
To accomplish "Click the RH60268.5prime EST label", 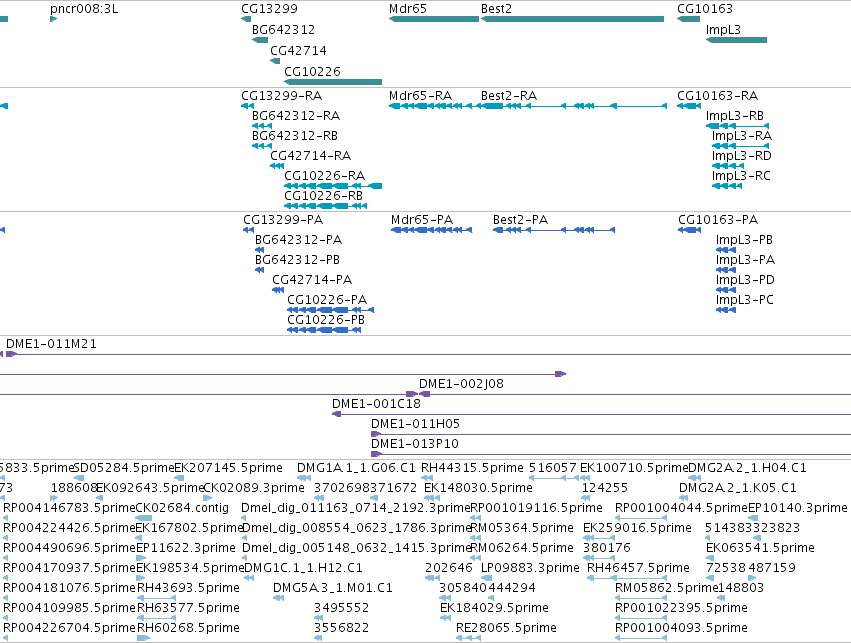I will coord(188,628).
